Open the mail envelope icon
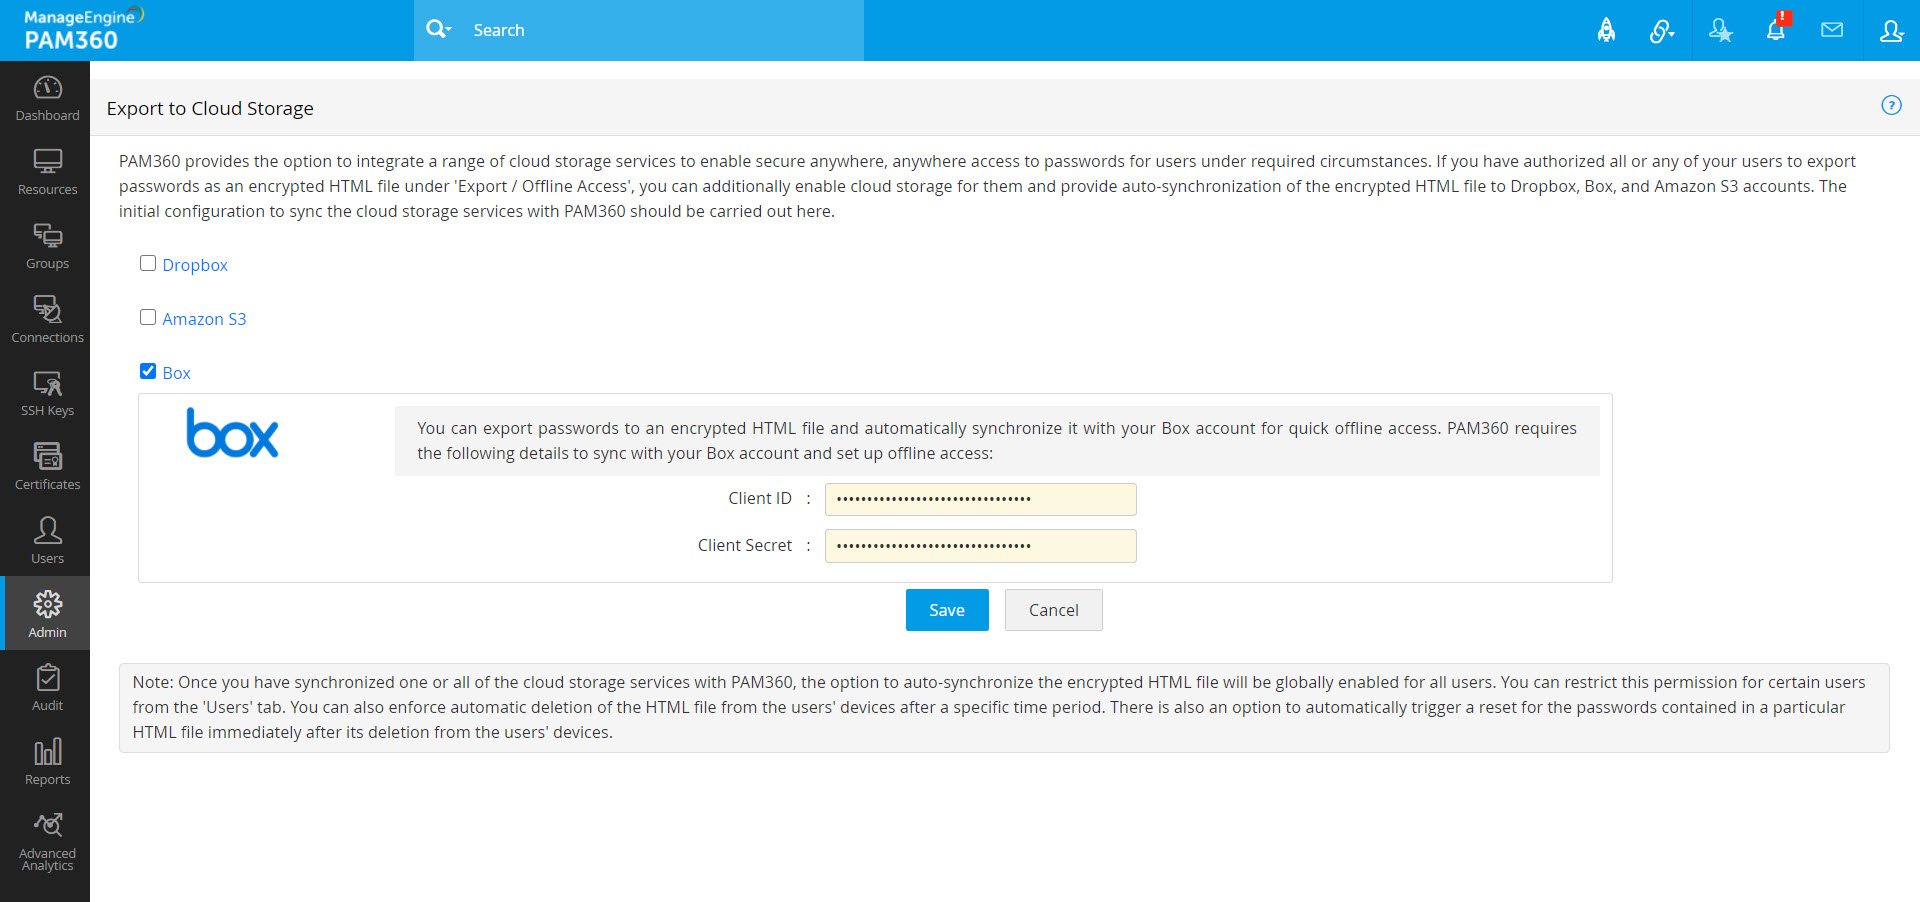The image size is (1920, 902). click(1832, 30)
